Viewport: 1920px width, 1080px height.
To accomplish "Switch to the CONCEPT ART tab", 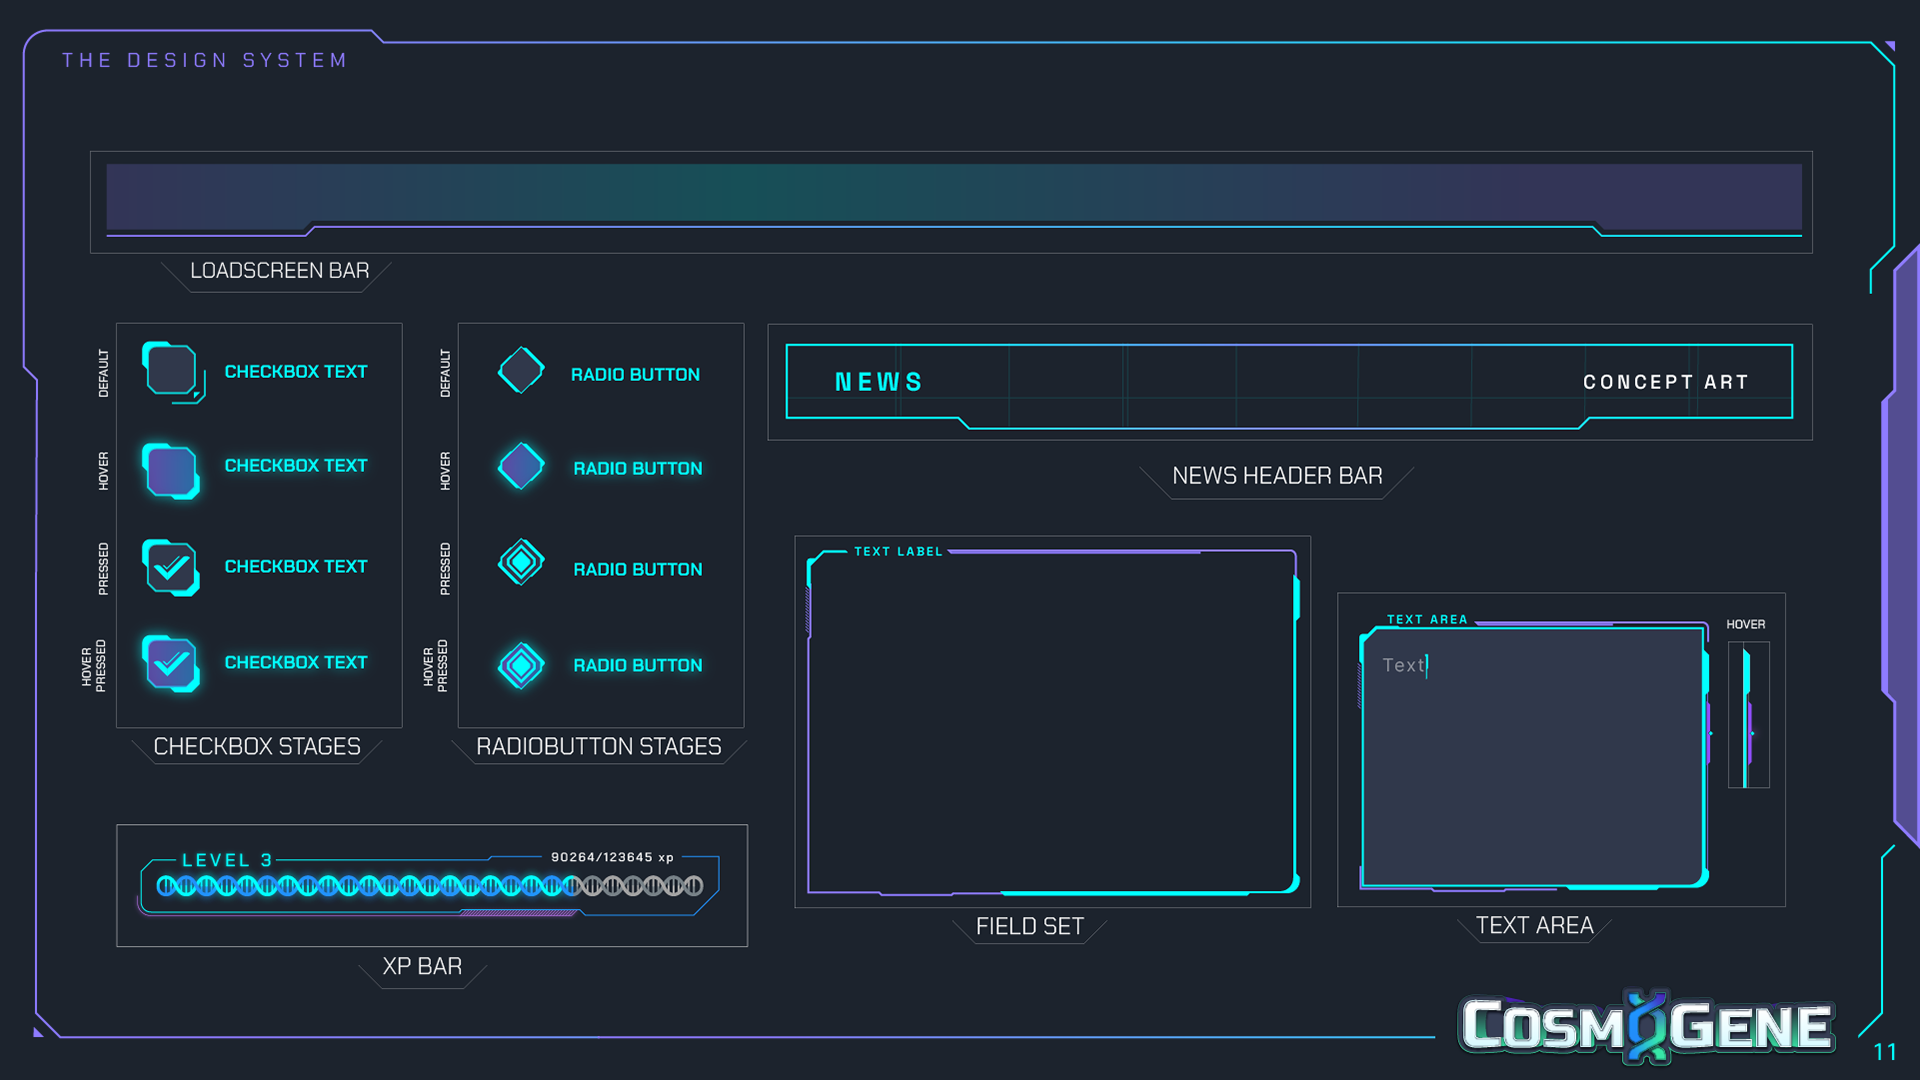I will (x=1665, y=382).
